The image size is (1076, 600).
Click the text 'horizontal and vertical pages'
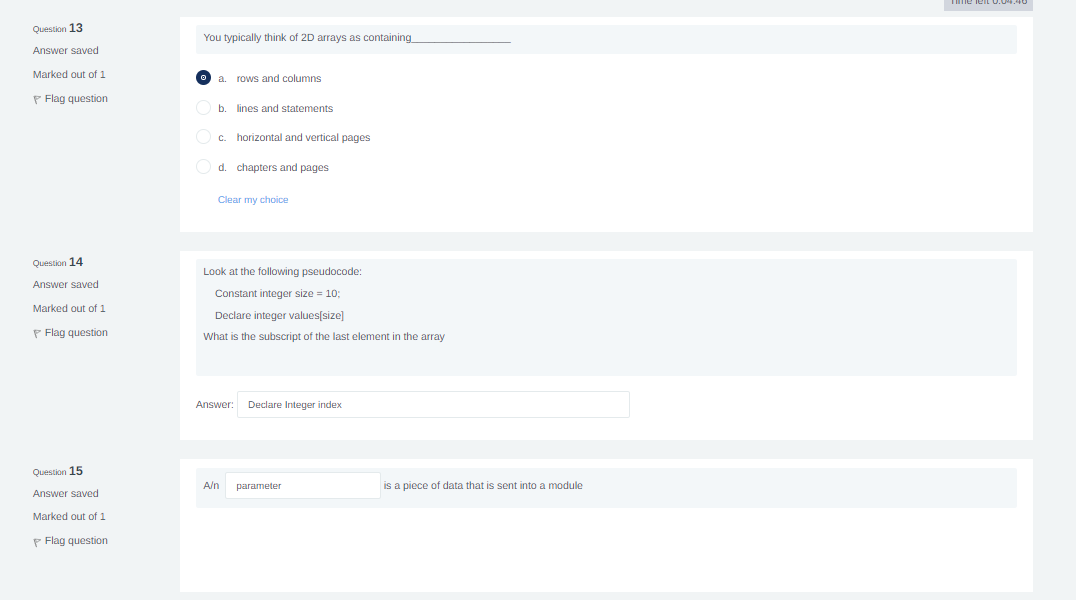(x=303, y=137)
